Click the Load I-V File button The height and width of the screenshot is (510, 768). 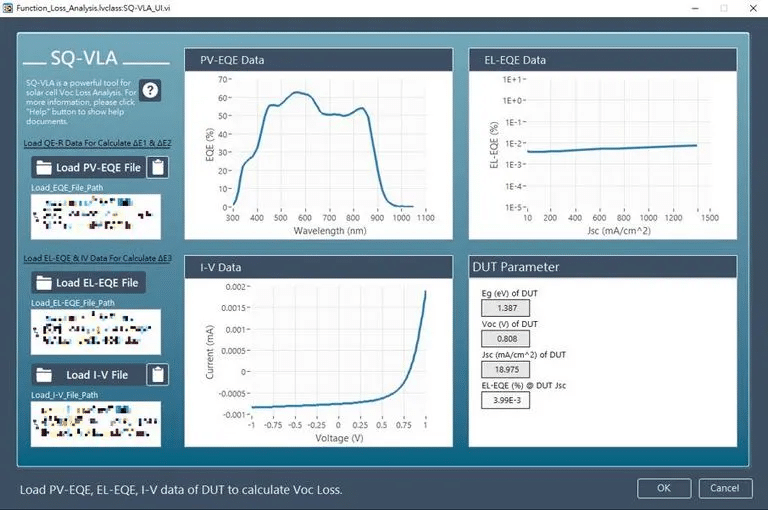pos(89,375)
